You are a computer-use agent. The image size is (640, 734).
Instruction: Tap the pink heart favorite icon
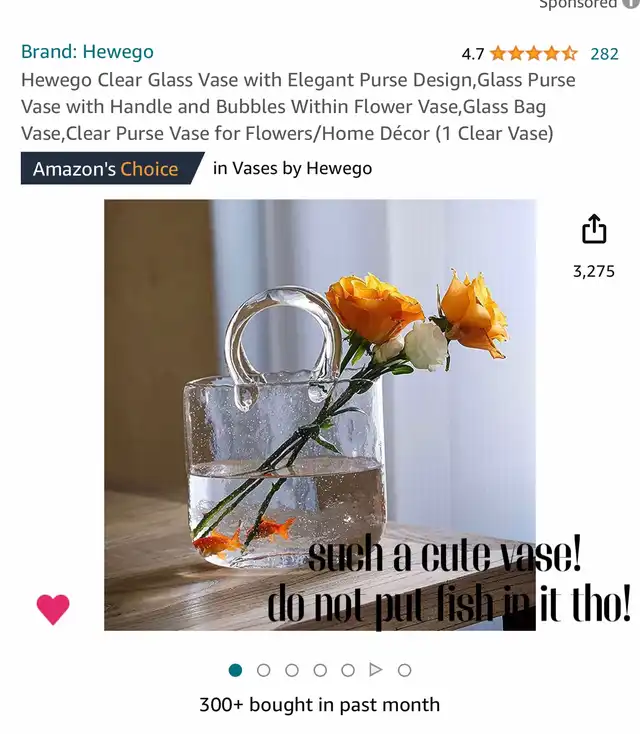(53, 609)
